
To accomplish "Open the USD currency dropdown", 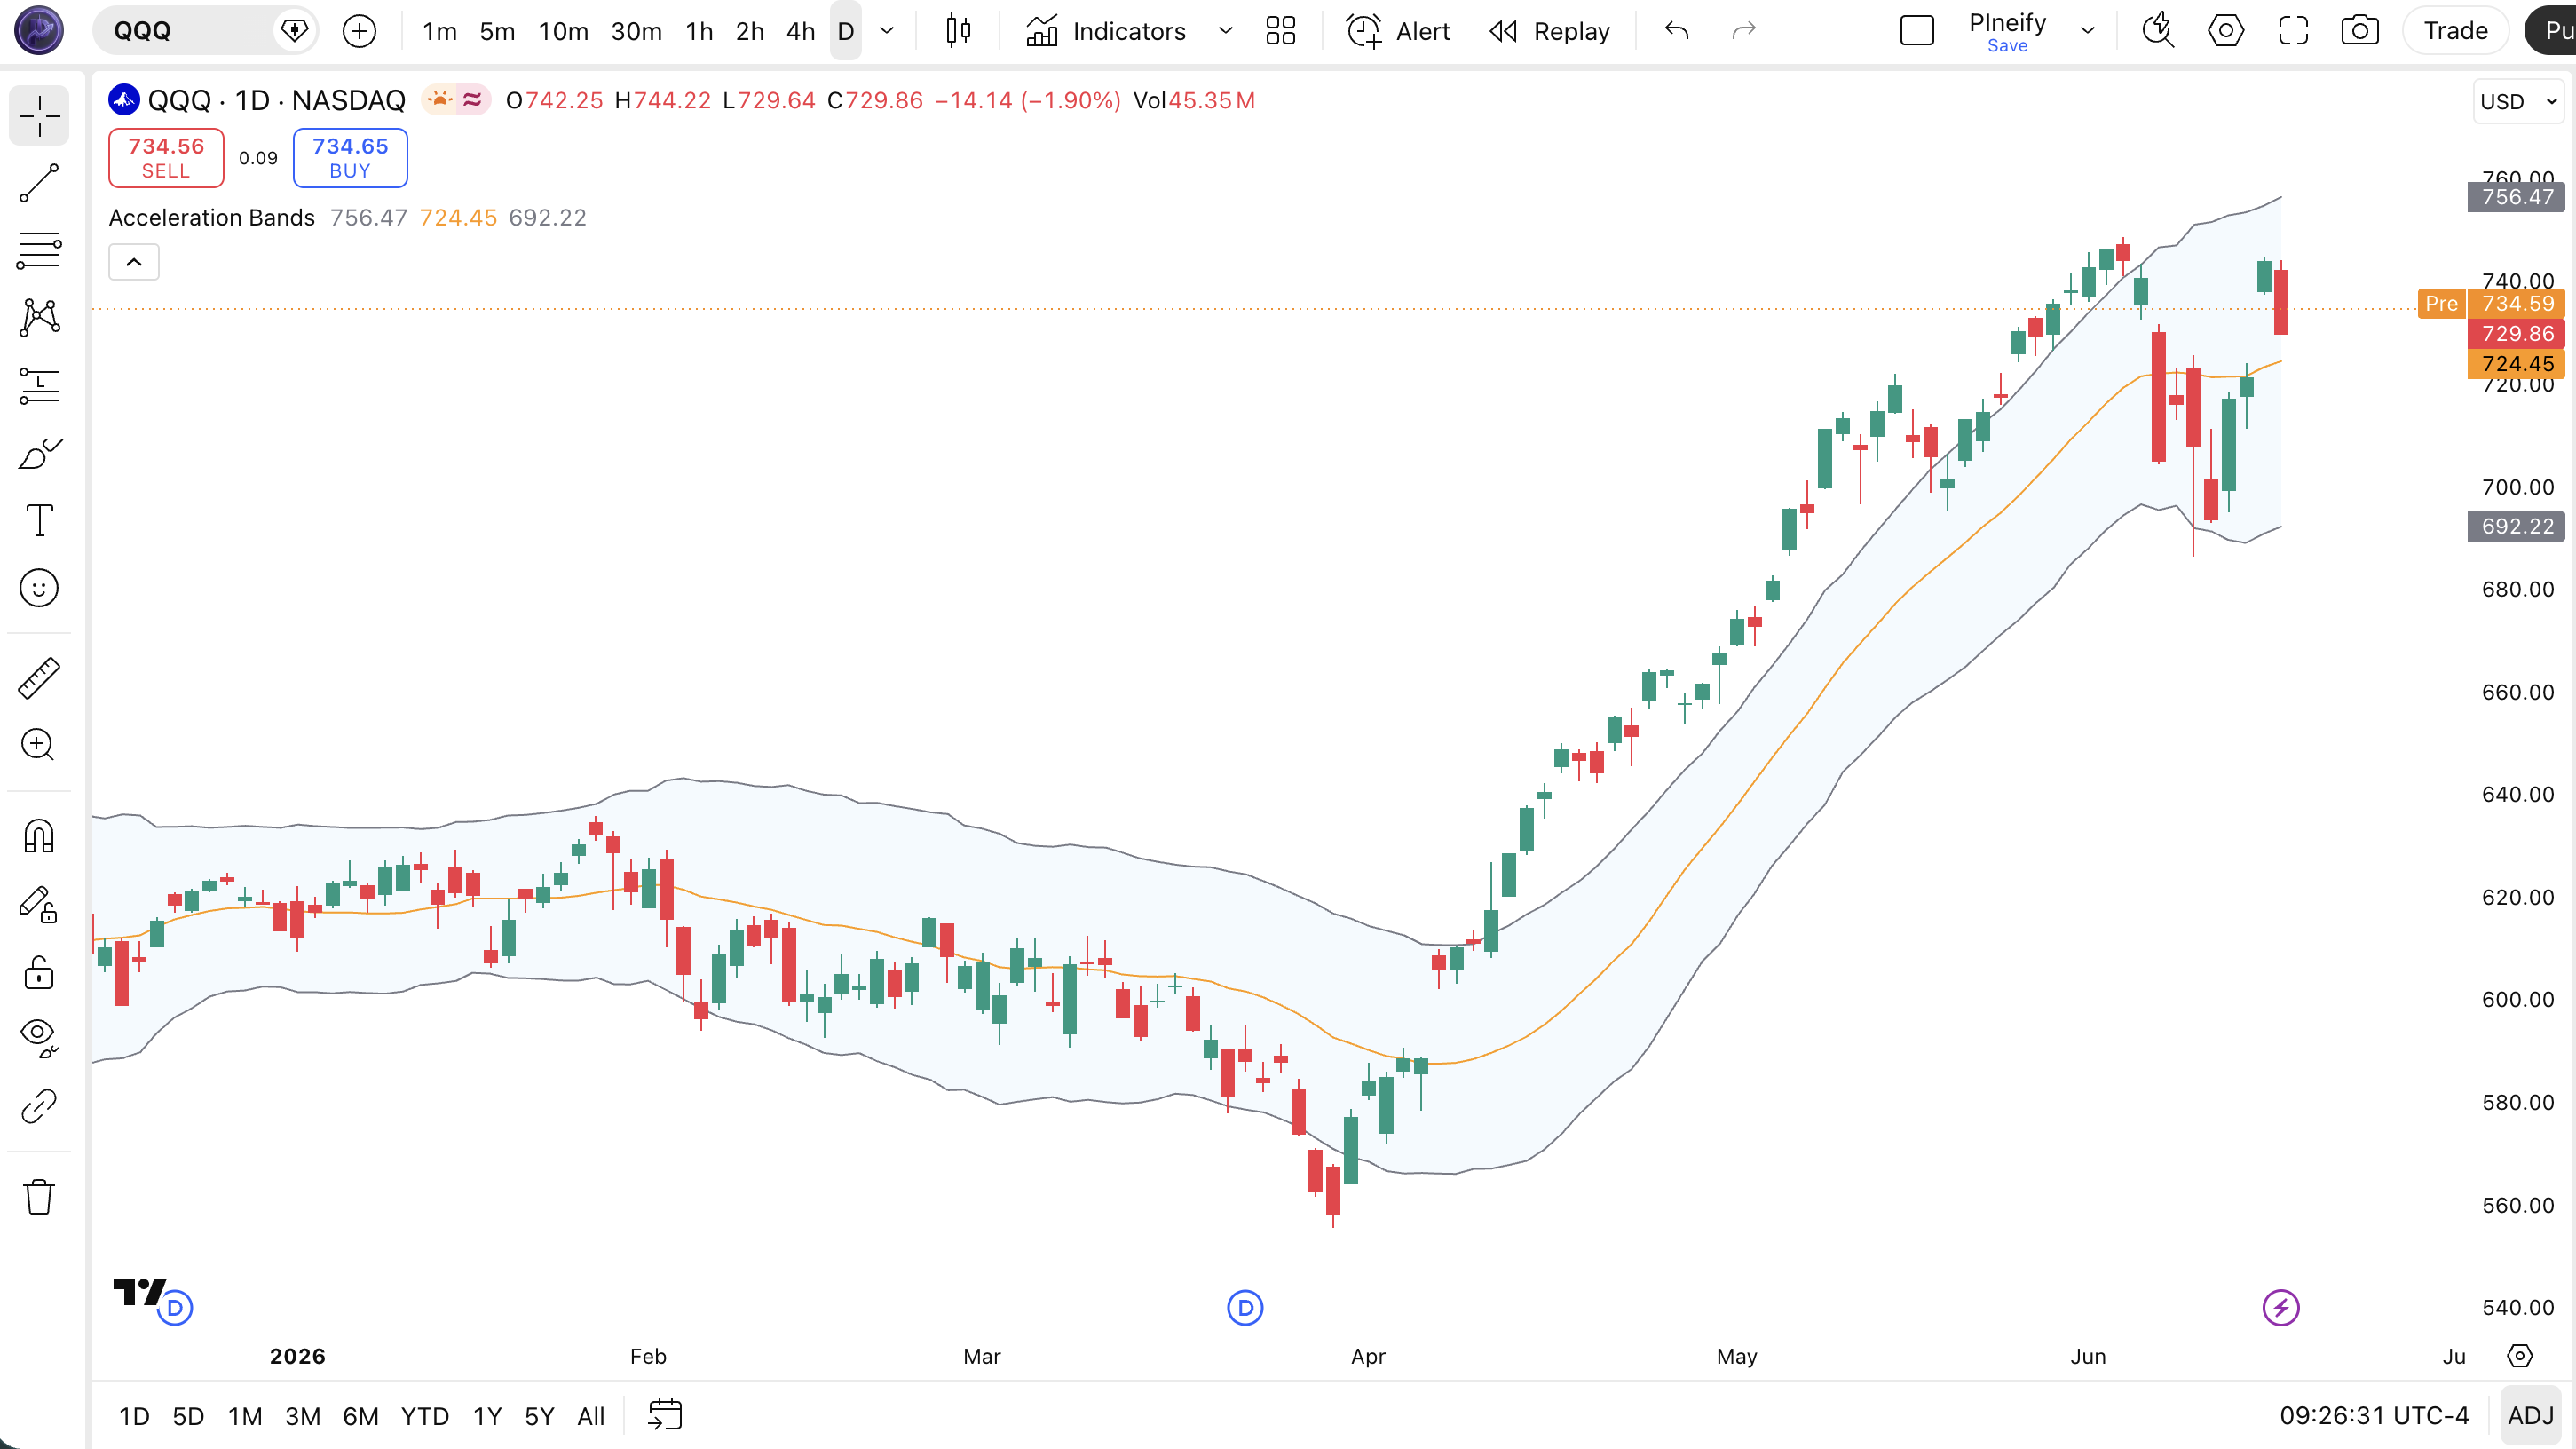I will tap(2517, 101).
